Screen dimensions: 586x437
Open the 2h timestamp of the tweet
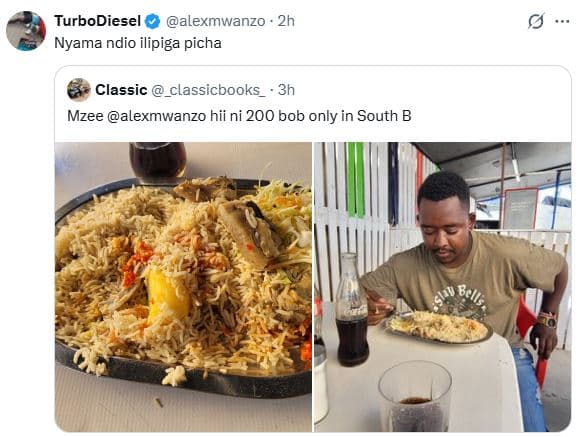(286, 21)
